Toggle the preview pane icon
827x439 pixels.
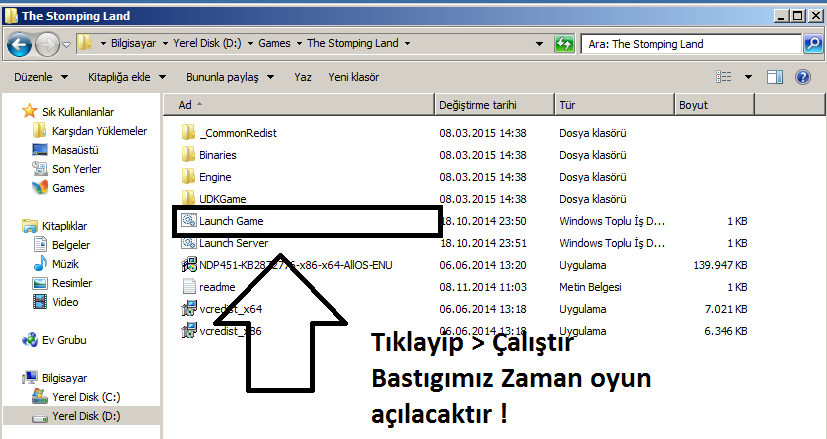(775, 77)
